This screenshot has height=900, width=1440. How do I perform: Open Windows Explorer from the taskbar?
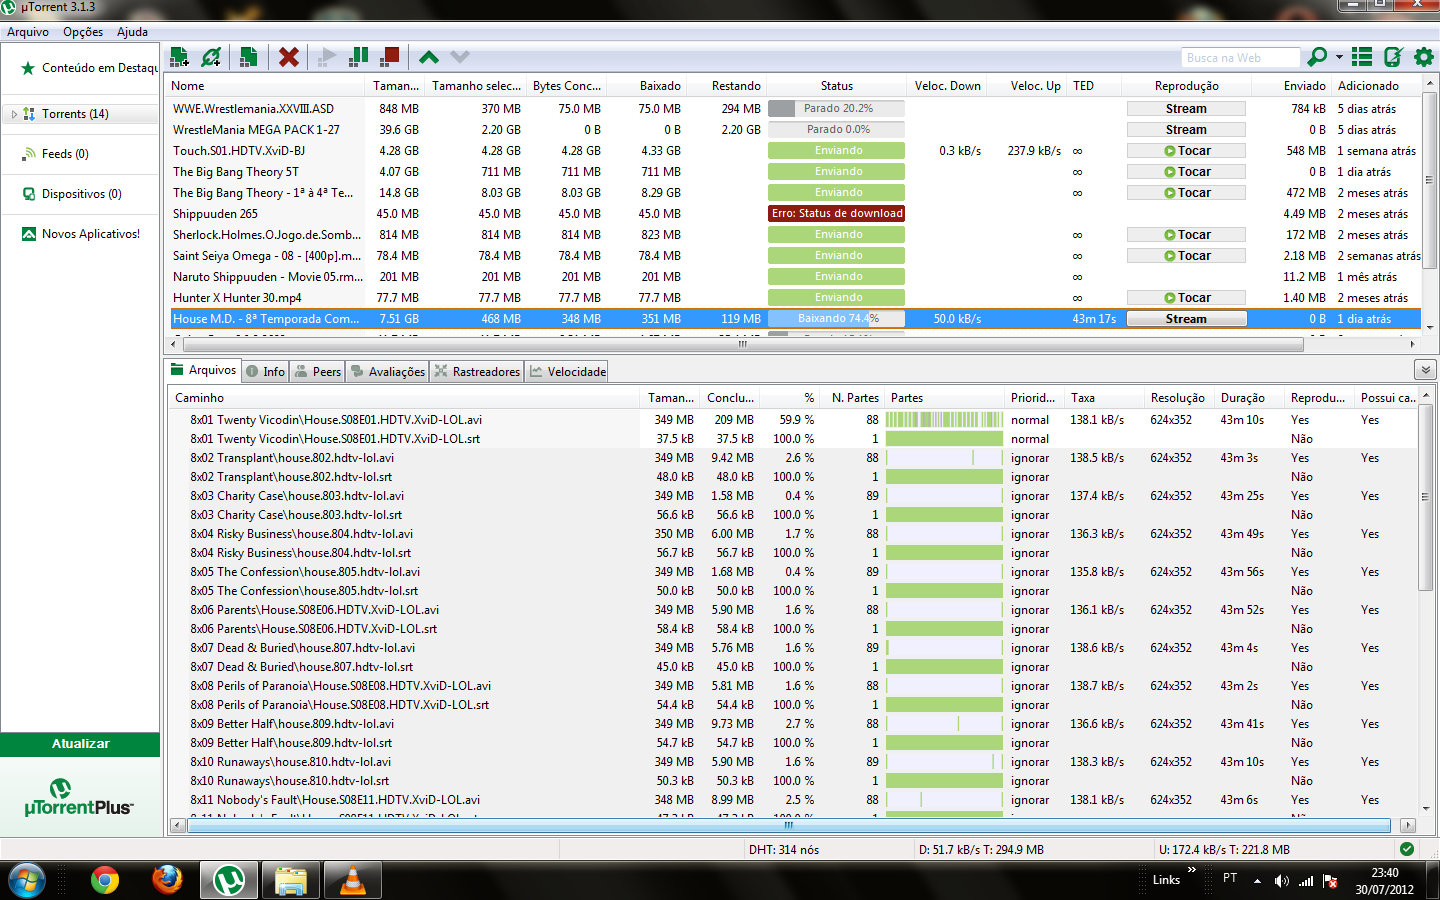291,880
